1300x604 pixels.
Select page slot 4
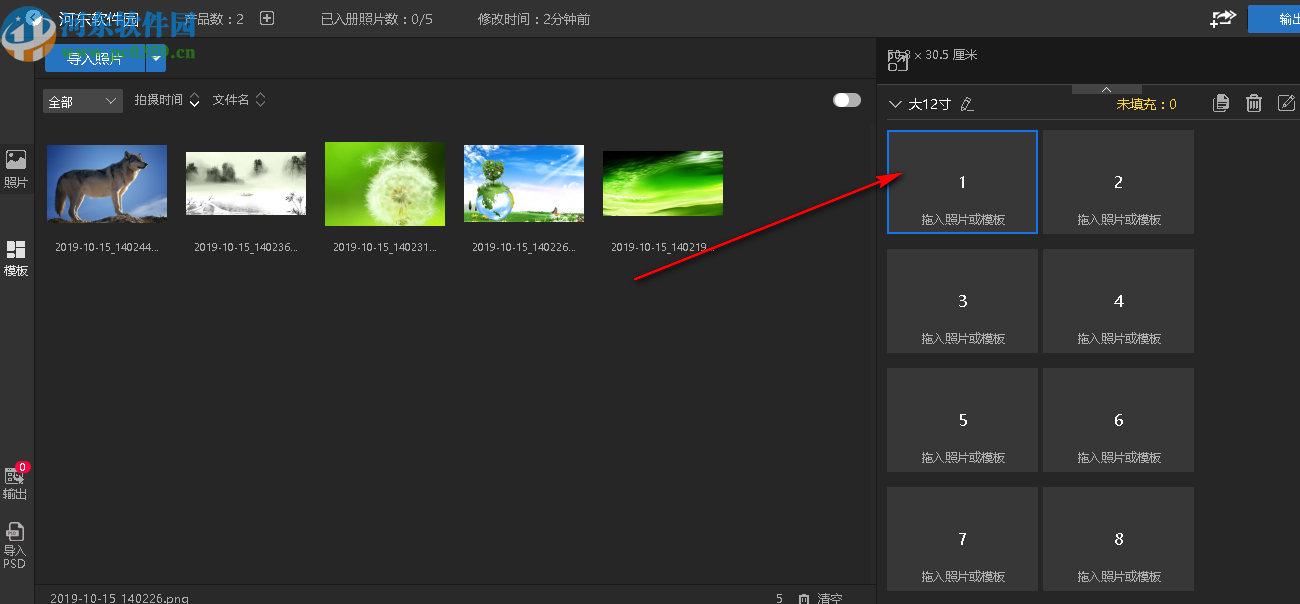click(x=1118, y=301)
